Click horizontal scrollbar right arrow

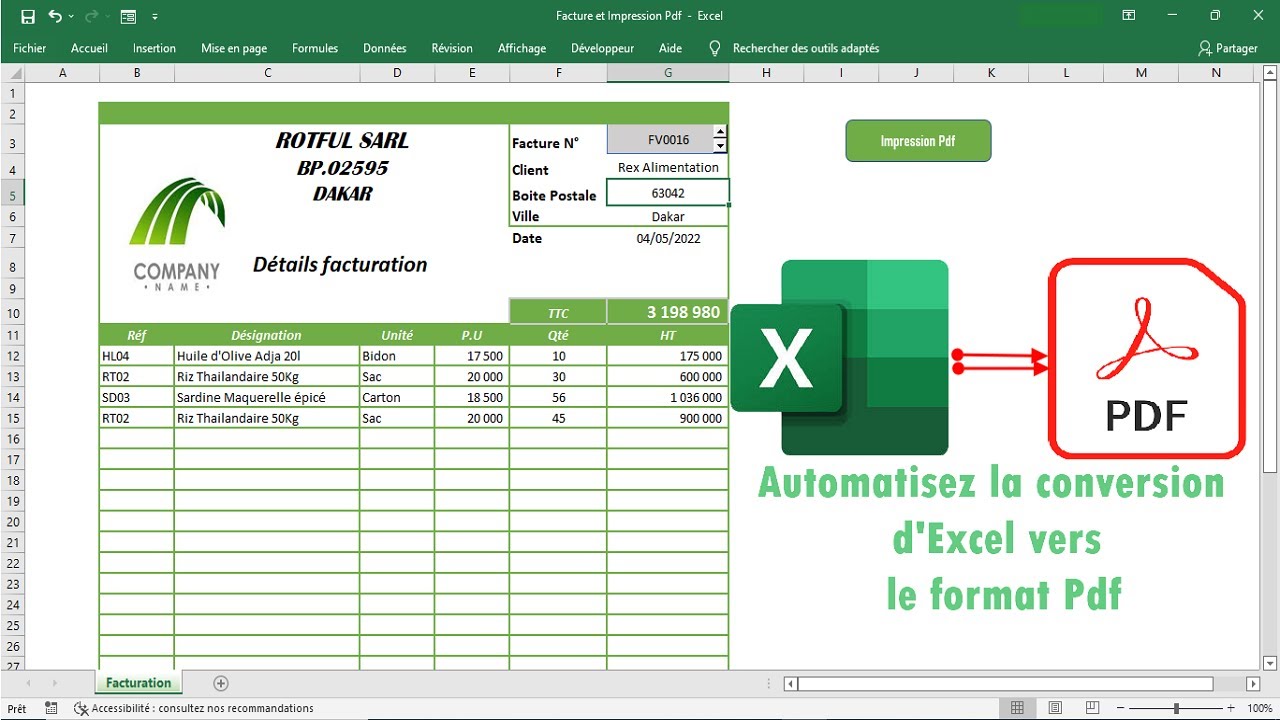(1254, 684)
